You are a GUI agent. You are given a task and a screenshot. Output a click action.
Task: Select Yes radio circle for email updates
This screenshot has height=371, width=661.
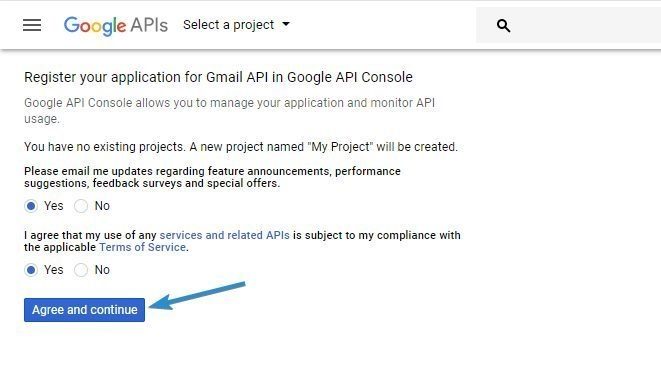click(31, 206)
